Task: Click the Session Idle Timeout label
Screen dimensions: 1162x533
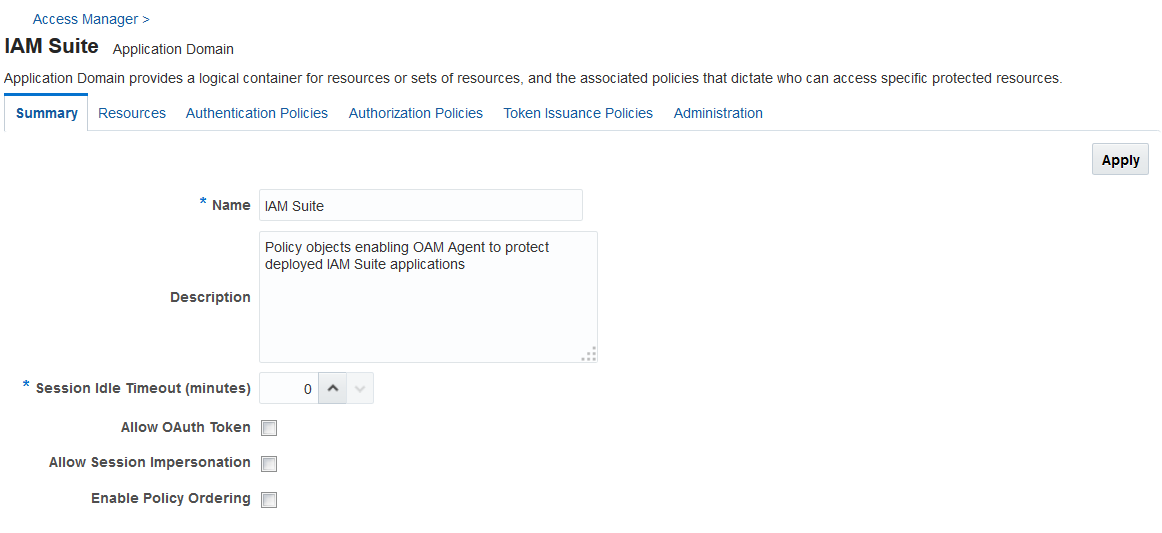Action: coord(143,388)
